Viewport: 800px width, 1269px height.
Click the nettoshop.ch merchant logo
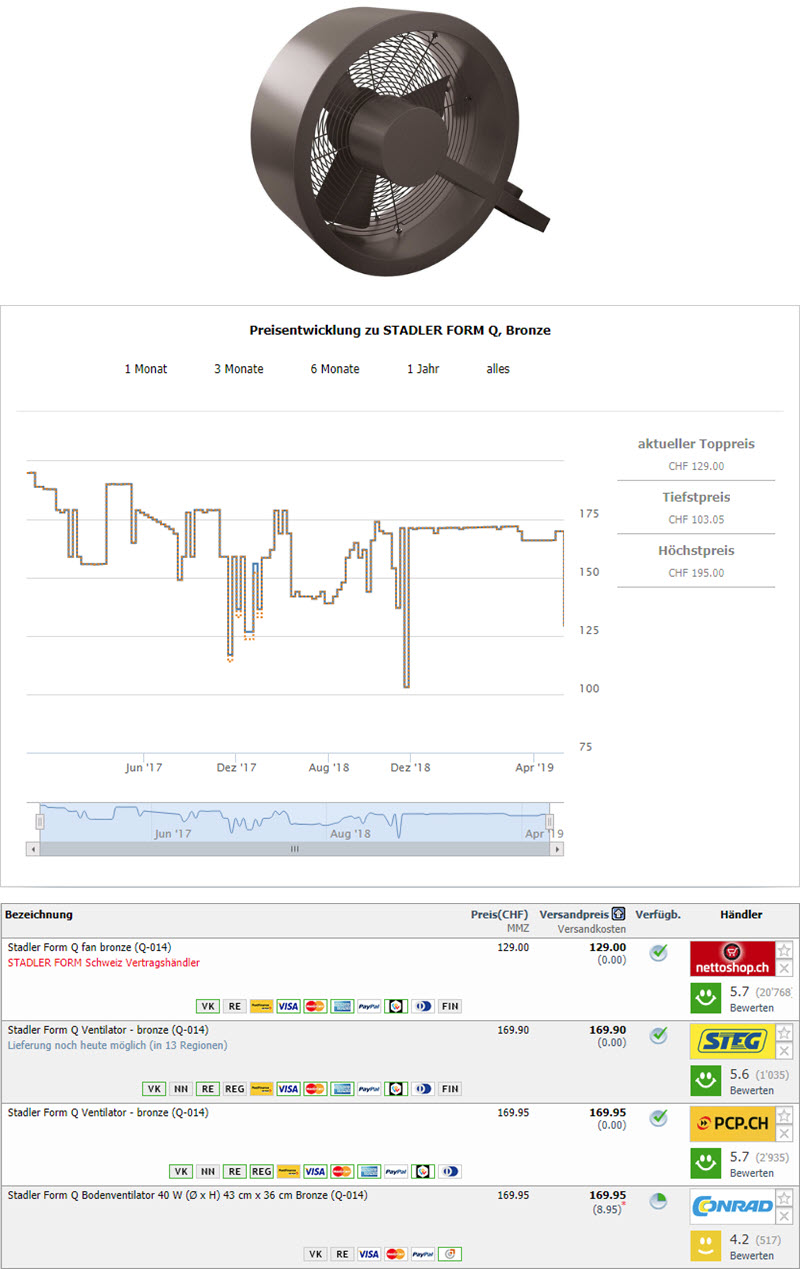(732, 959)
